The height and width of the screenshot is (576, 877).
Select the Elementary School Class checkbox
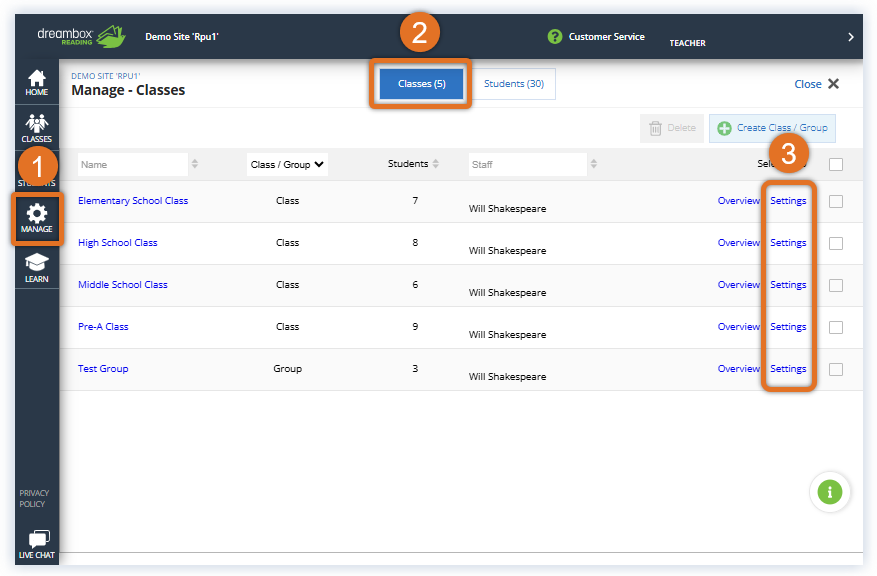[838, 200]
